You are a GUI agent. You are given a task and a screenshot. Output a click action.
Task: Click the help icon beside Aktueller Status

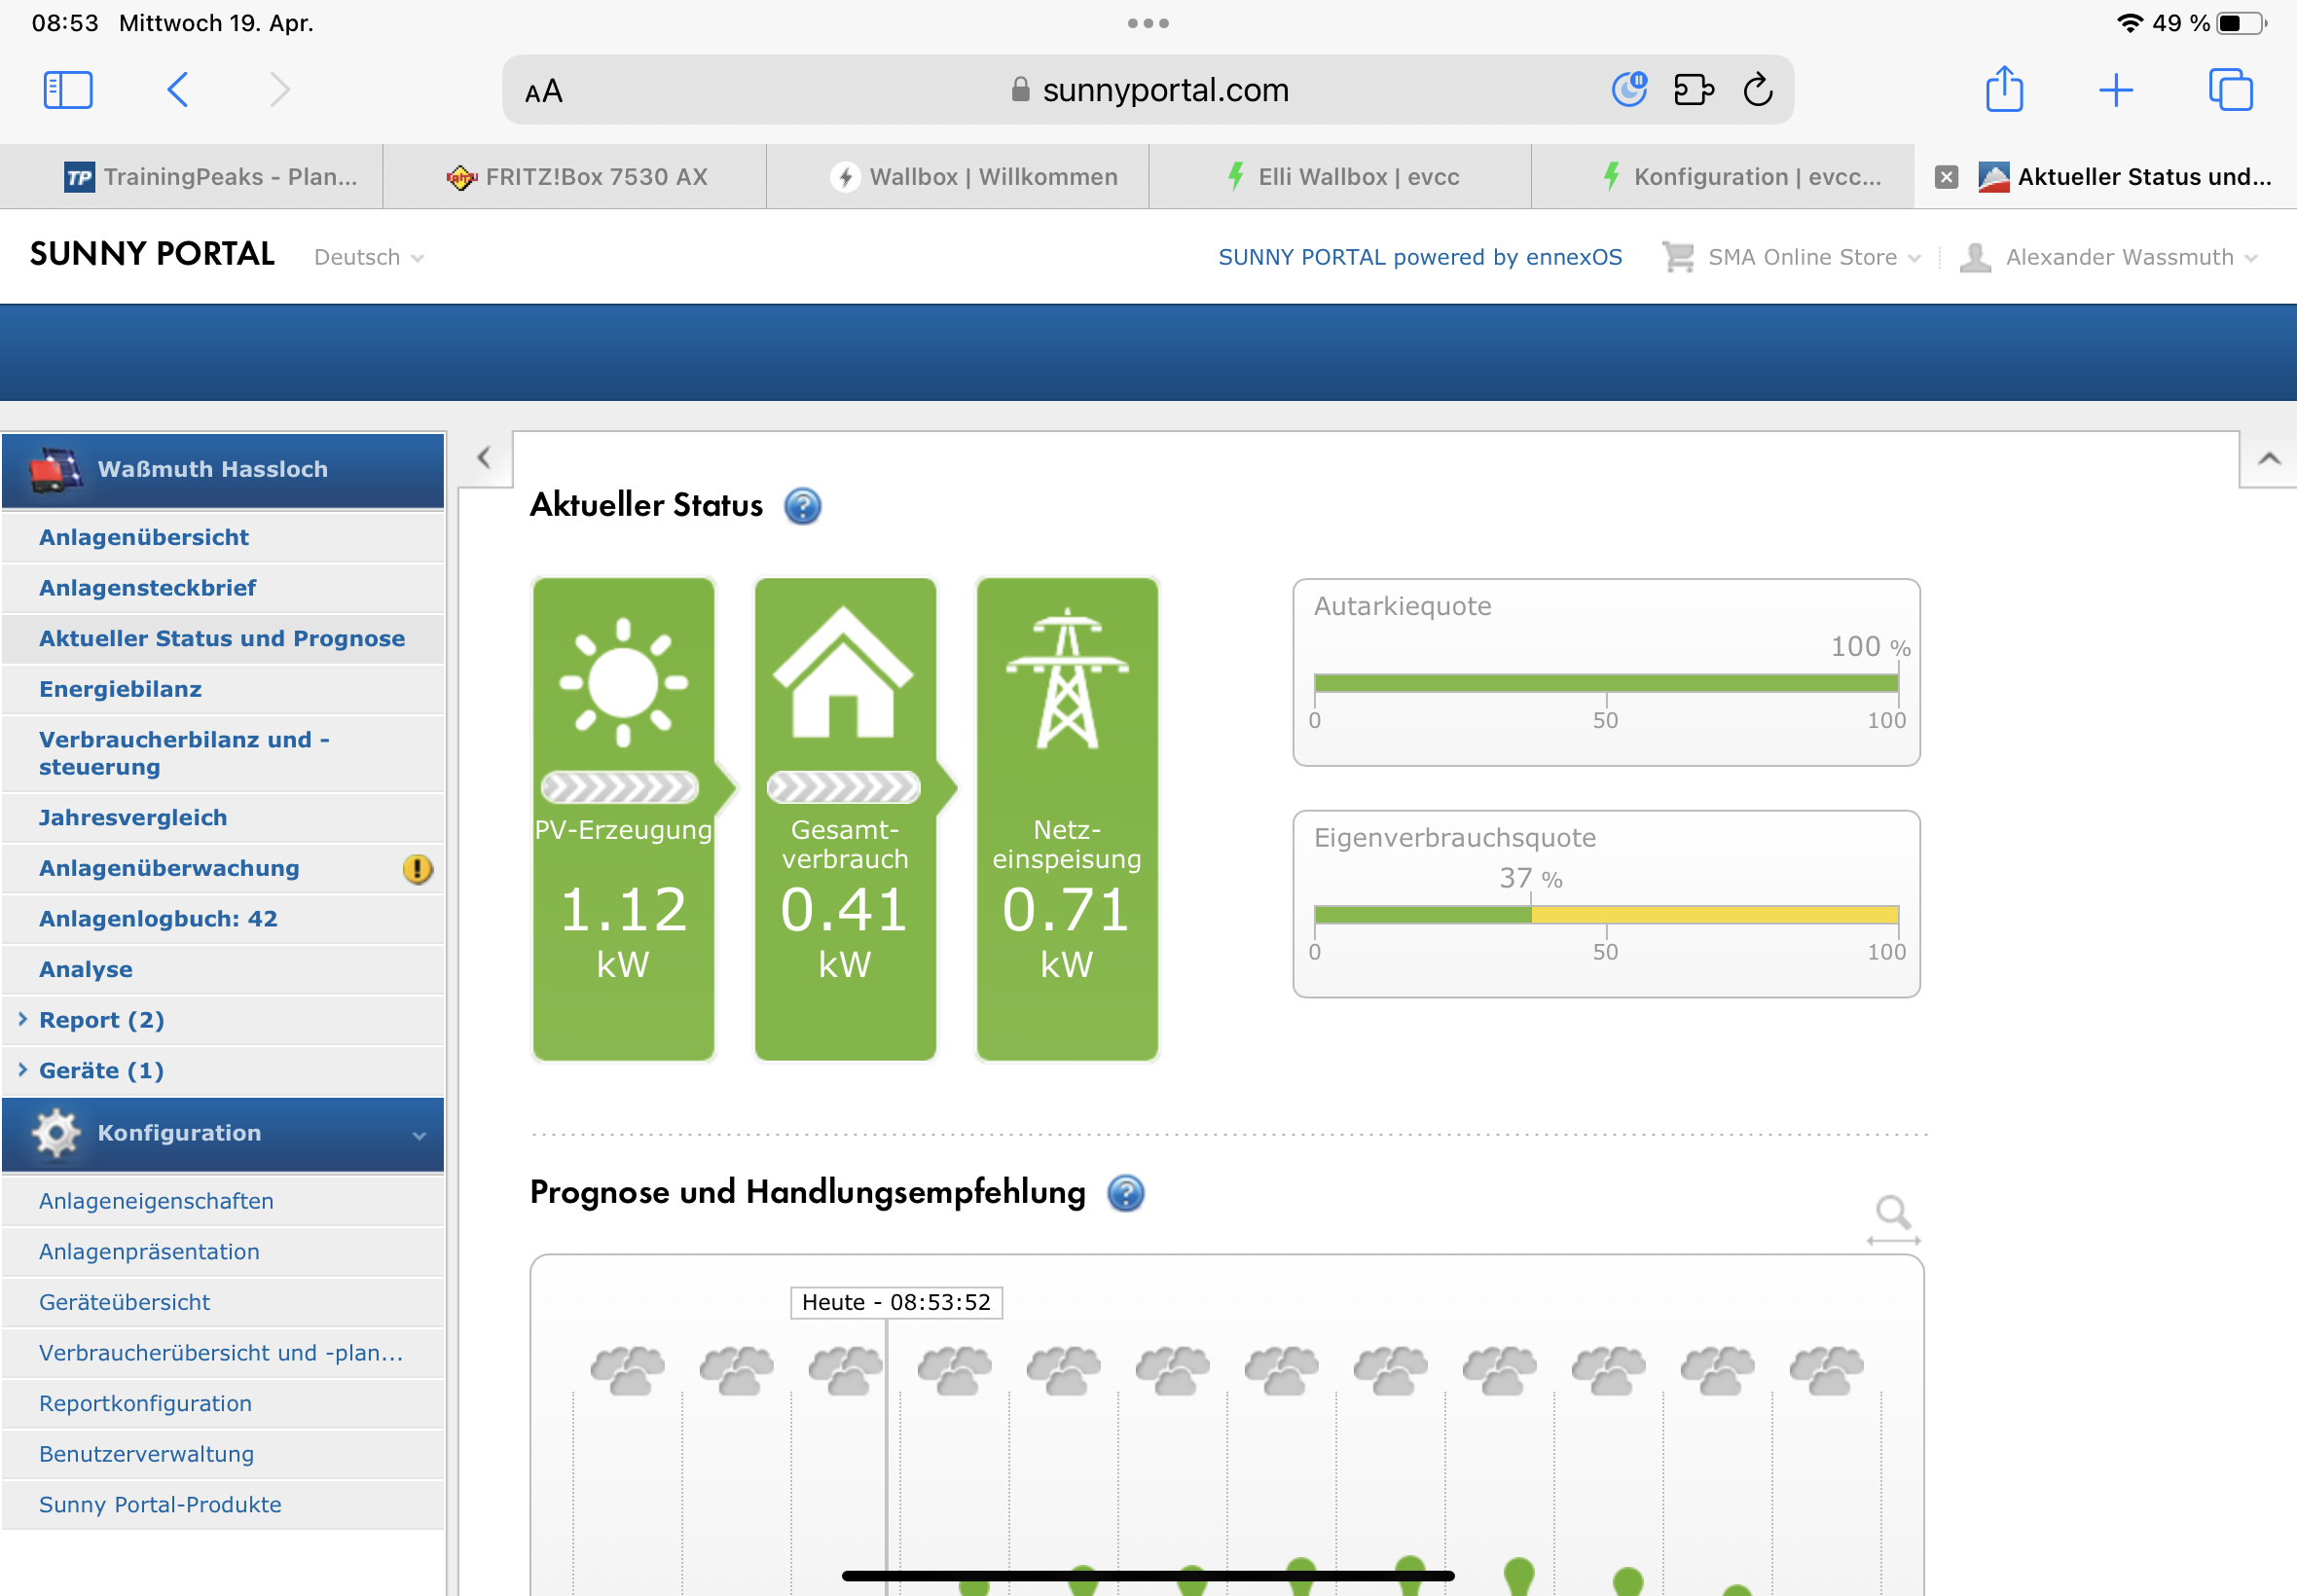coord(802,506)
